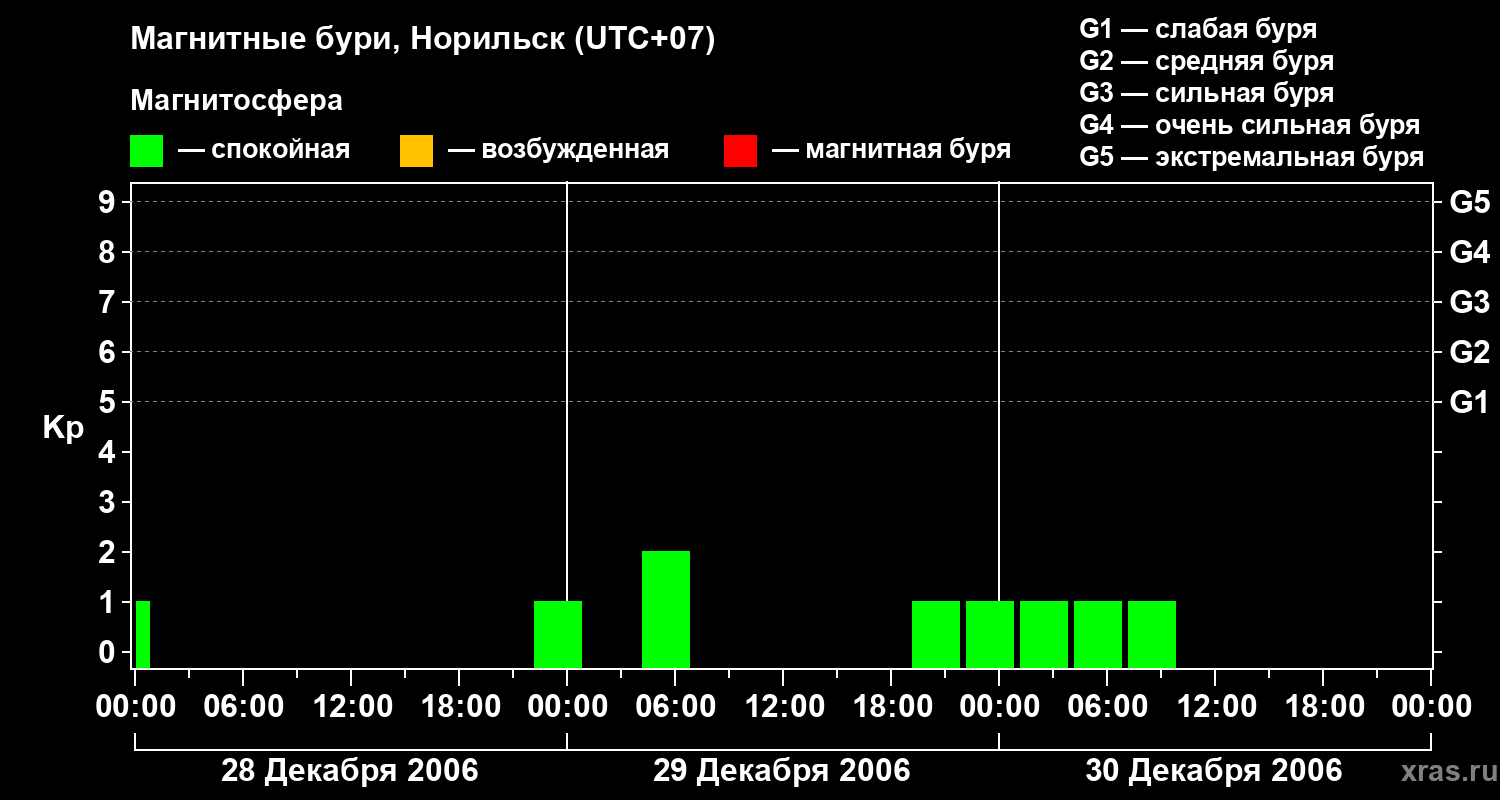1500x800 pixels.
Task: Click the 'Kp' y-axis title
Action: [x=63, y=429]
